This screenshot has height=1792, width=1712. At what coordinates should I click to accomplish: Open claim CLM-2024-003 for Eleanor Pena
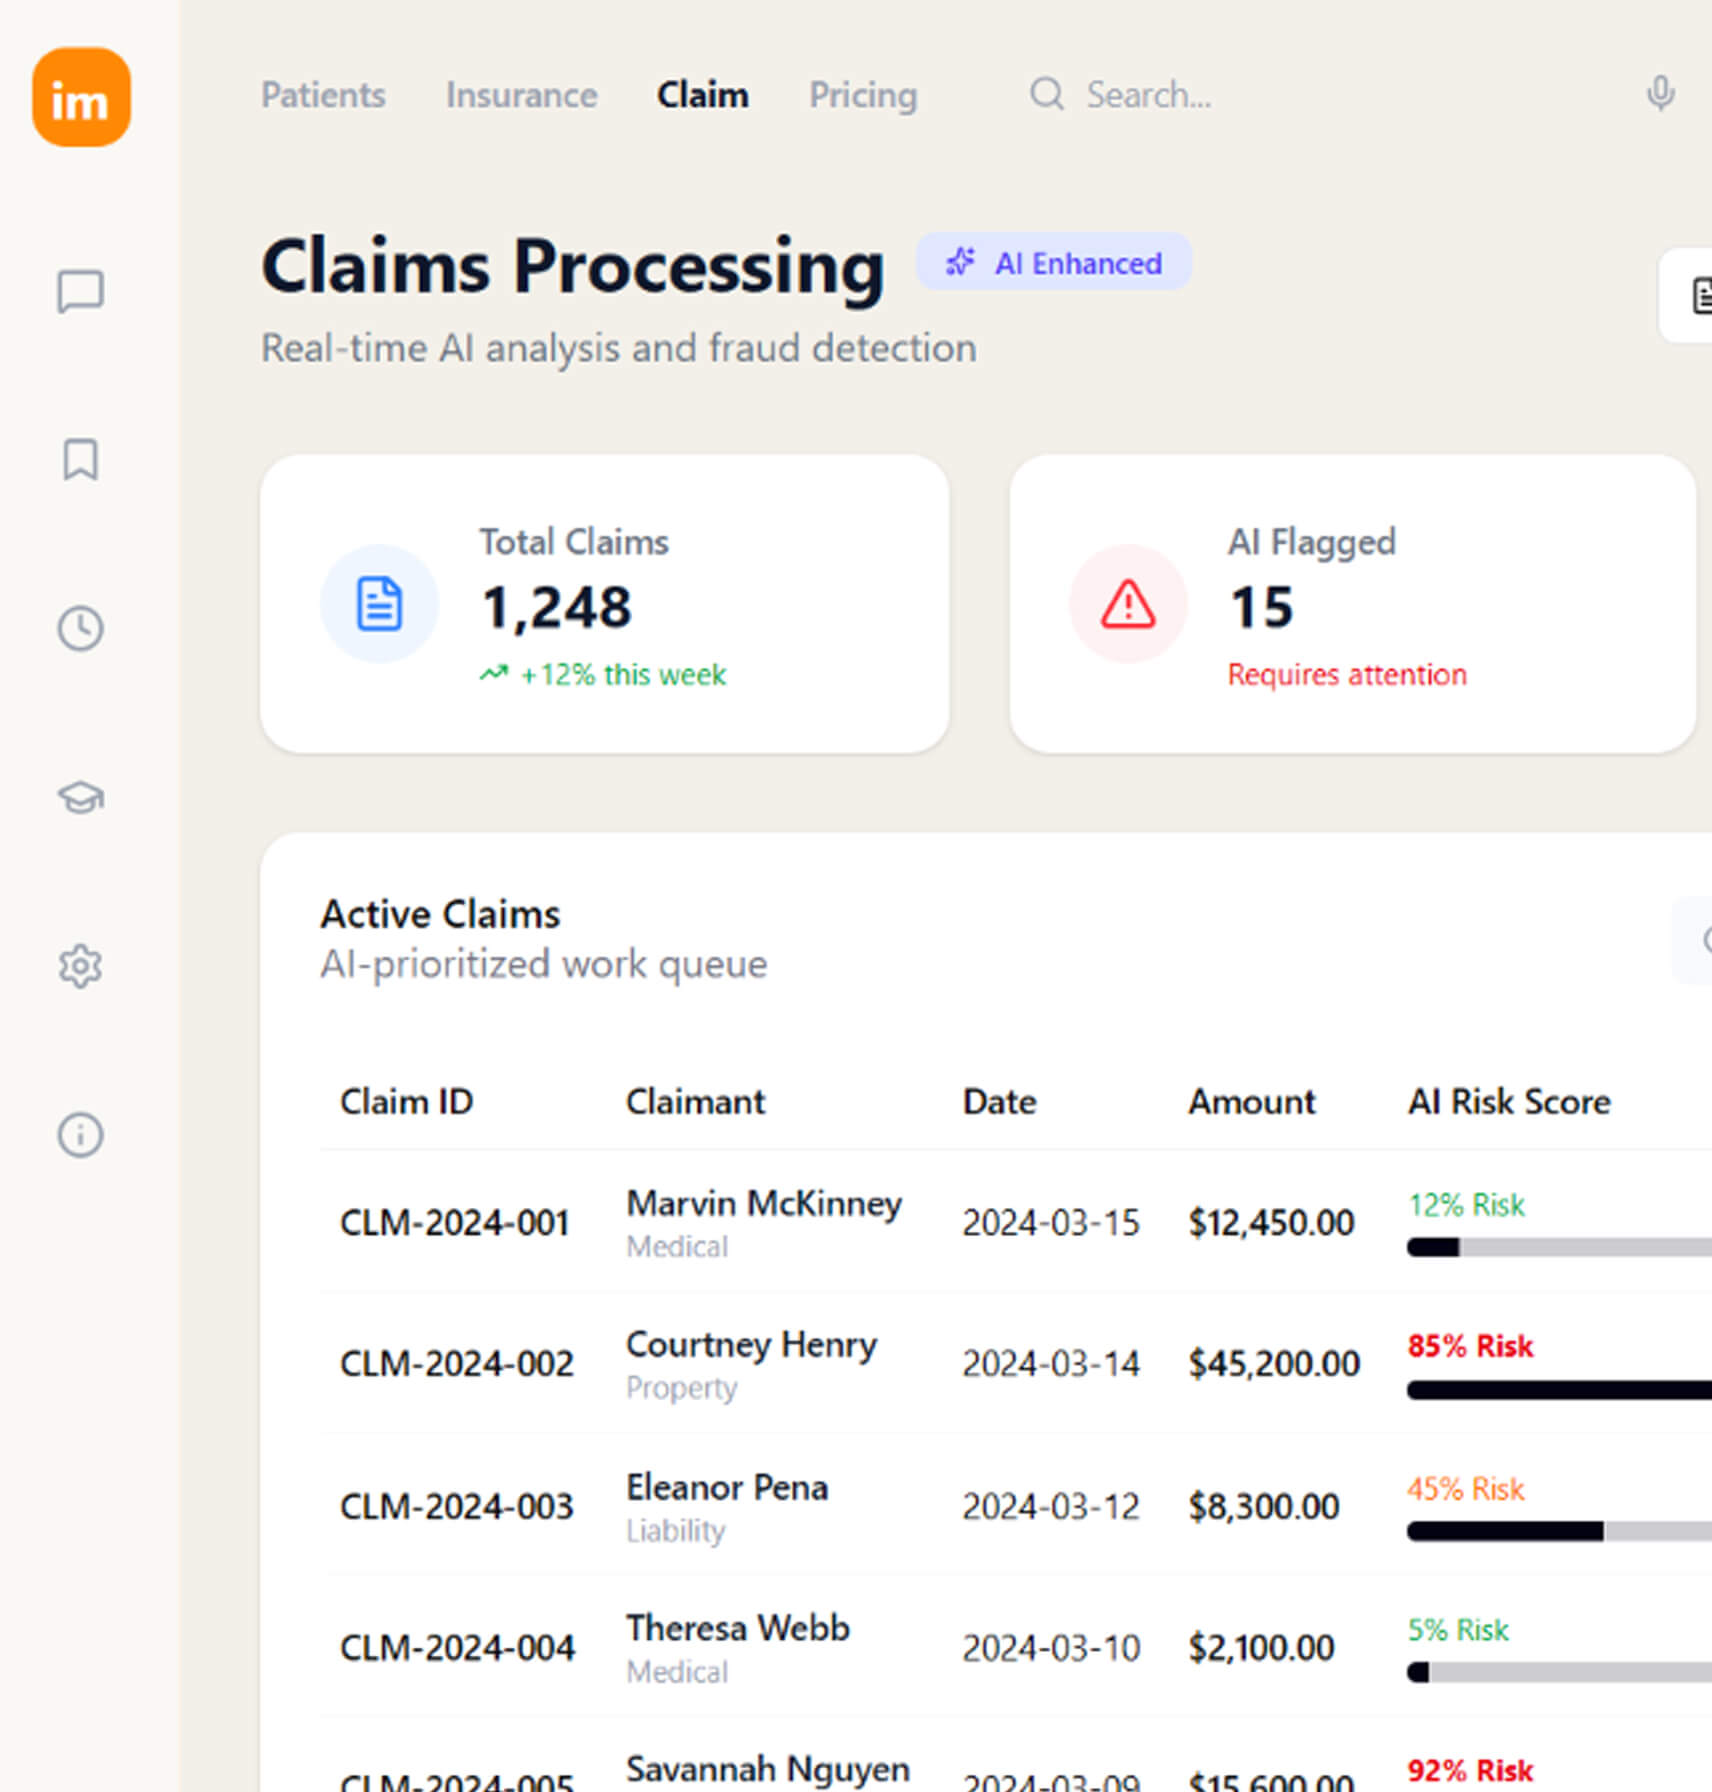click(x=457, y=1505)
